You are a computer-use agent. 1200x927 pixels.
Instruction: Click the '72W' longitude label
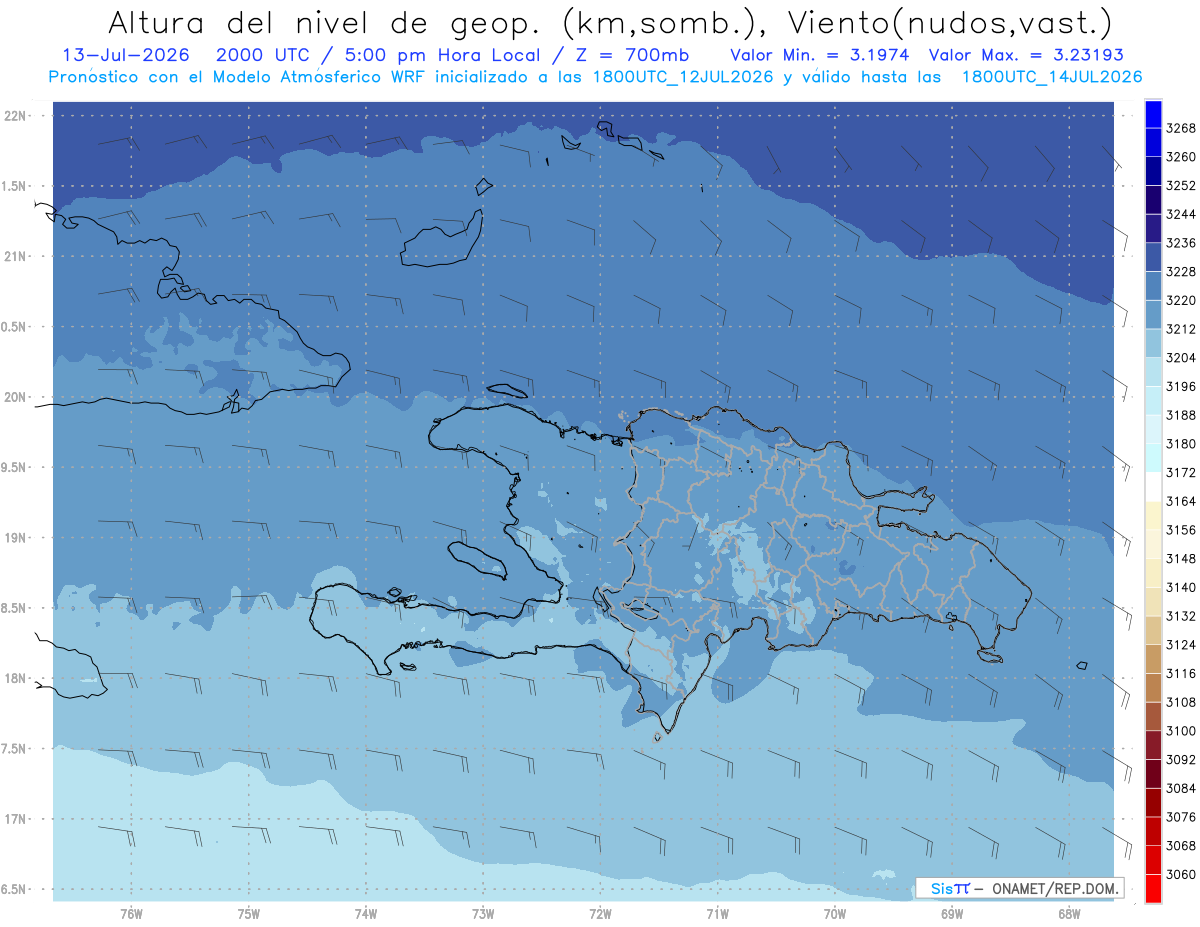(x=600, y=913)
